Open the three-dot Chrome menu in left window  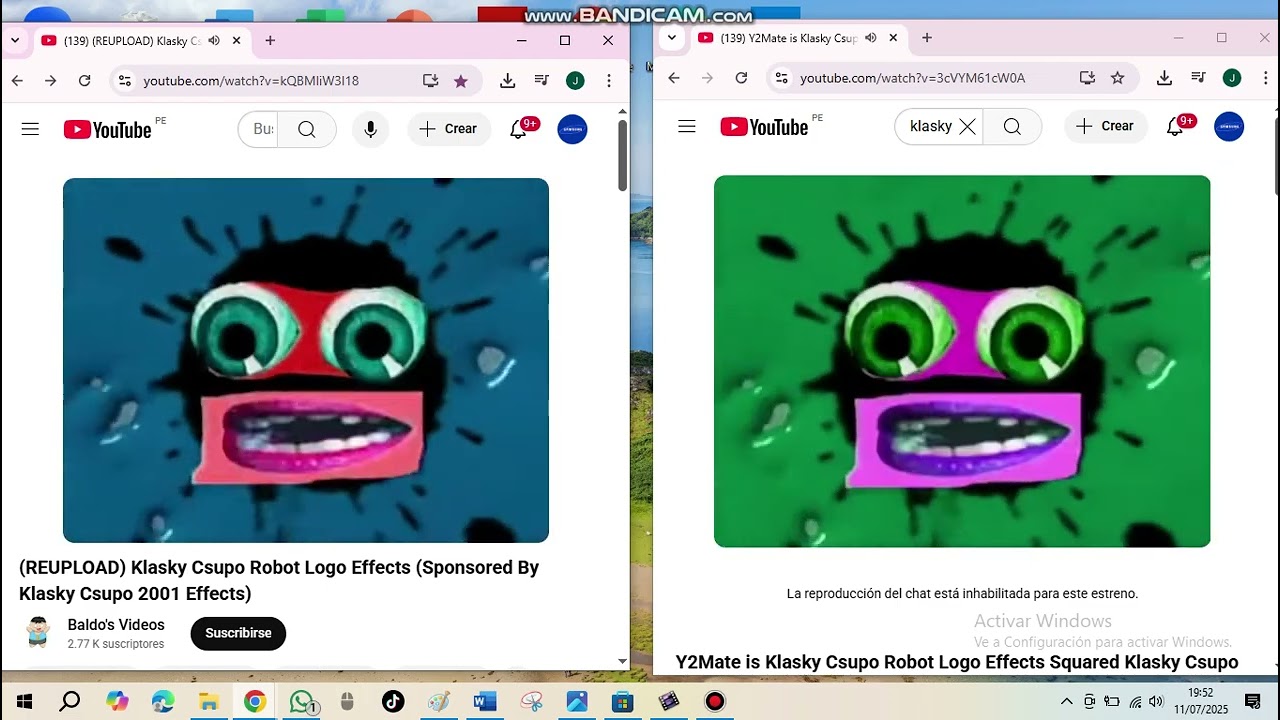click(608, 81)
